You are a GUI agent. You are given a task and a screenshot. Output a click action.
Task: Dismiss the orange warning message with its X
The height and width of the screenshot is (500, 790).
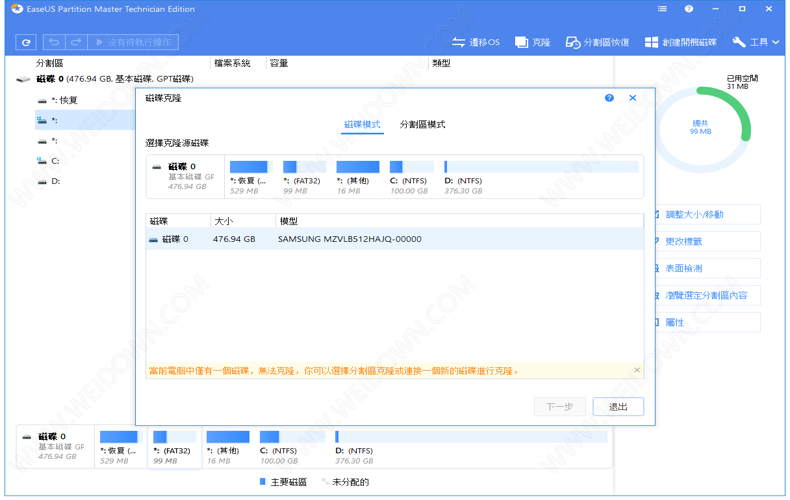coord(637,370)
